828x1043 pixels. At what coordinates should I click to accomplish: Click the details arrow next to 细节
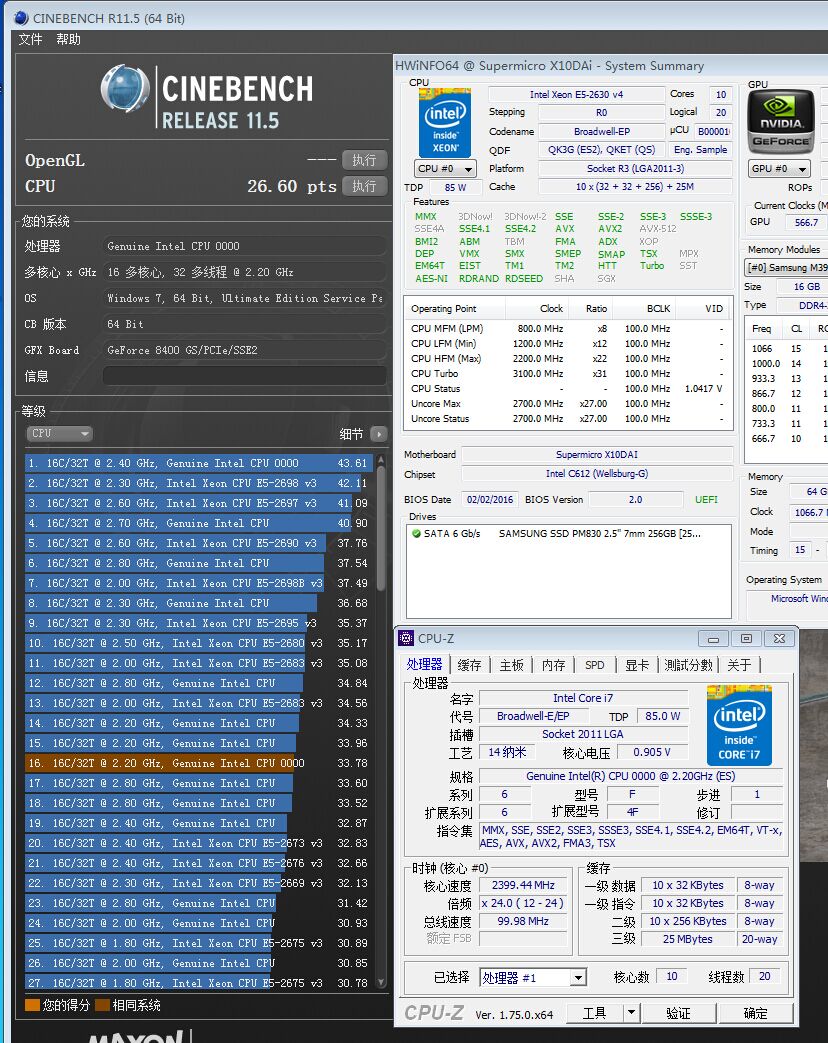[378, 434]
